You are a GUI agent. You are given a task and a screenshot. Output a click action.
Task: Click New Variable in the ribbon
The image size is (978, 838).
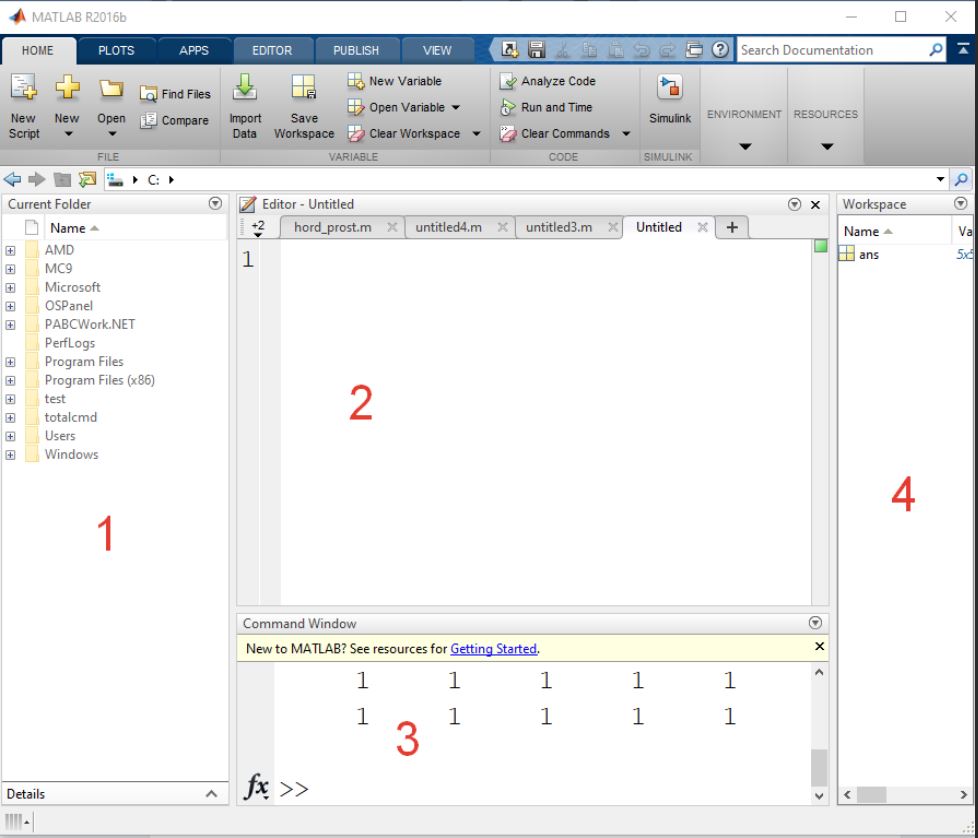(x=394, y=81)
